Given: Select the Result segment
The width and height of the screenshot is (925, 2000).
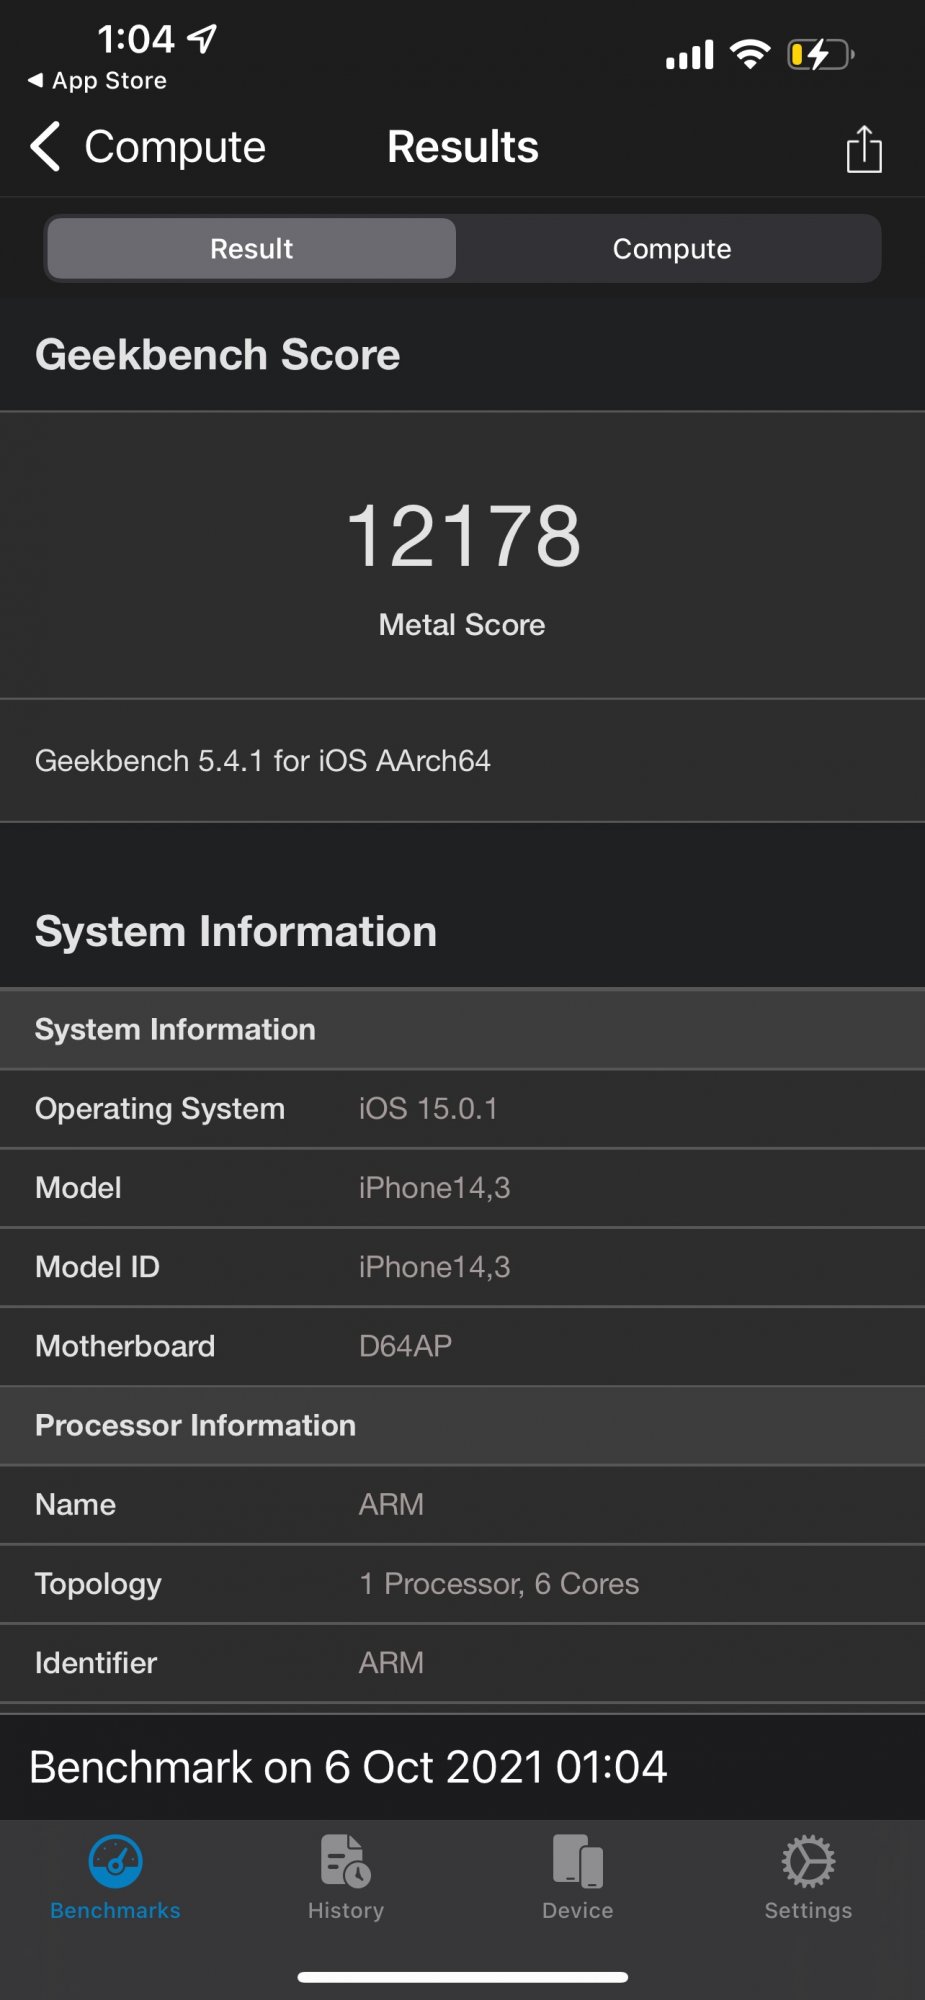Looking at the screenshot, I should click(251, 248).
